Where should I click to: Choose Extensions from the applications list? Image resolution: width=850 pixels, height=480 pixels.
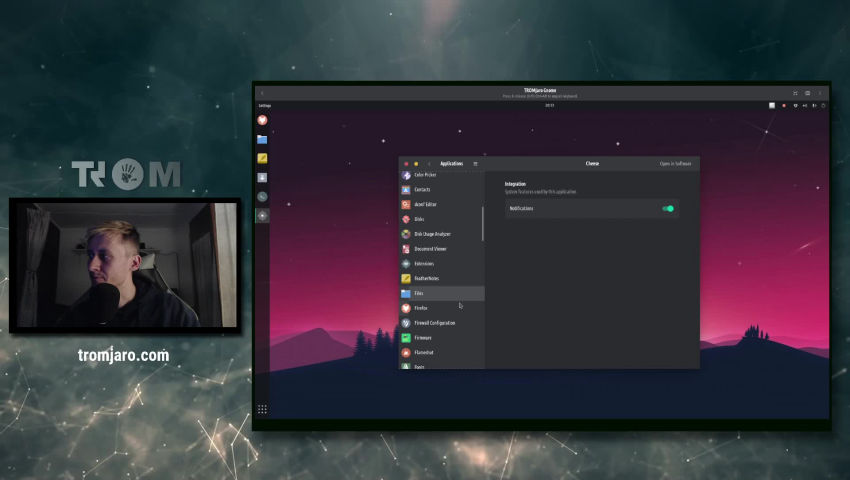click(424, 264)
